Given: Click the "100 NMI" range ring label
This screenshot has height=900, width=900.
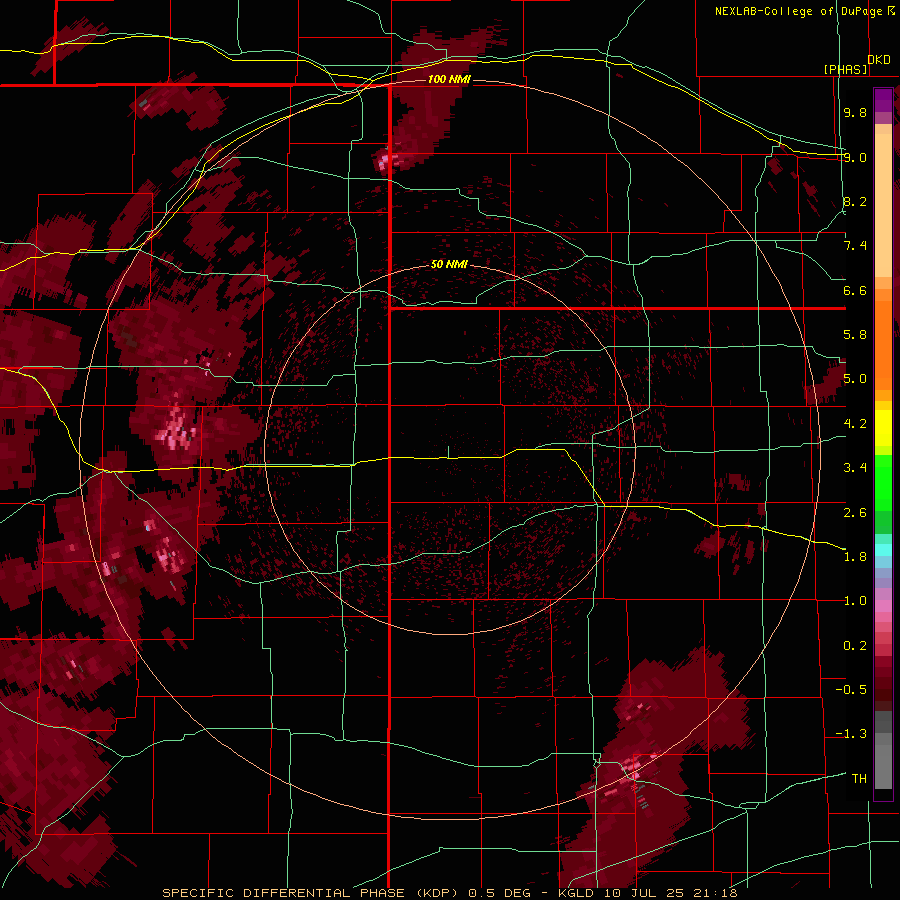Looking at the screenshot, I should click(449, 79).
